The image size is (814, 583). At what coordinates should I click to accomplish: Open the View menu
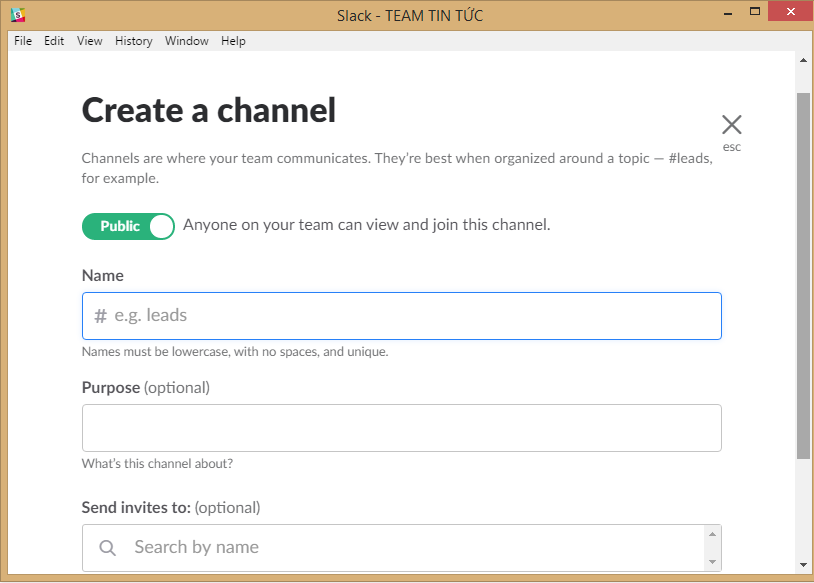coord(89,41)
